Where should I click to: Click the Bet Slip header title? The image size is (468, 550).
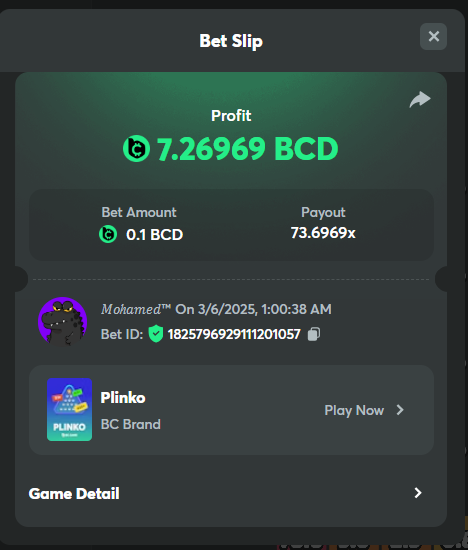[x=231, y=41]
